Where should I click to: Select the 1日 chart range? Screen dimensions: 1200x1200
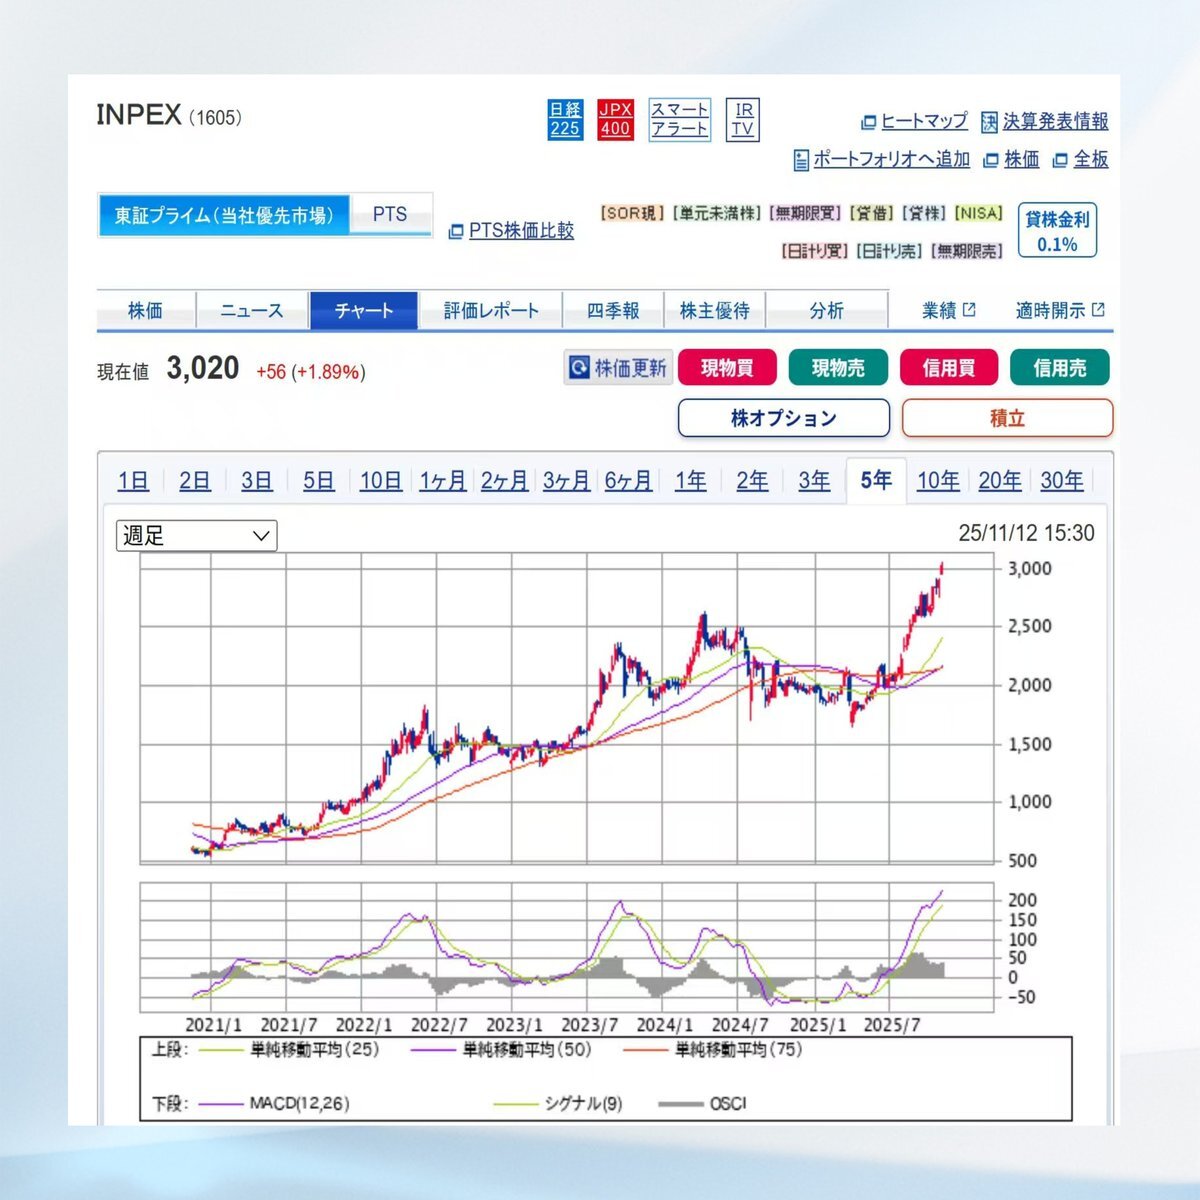coord(133,481)
